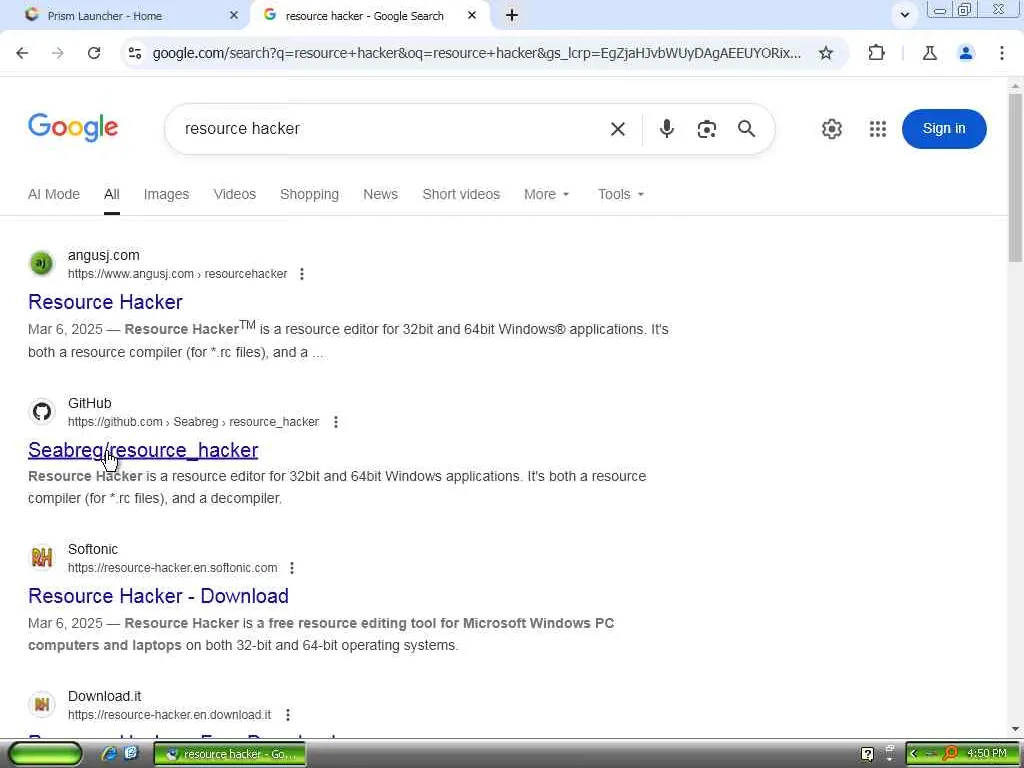Open the tab search dropdown arrow
Screen dimensions: 1024x768
pos(904,15)
